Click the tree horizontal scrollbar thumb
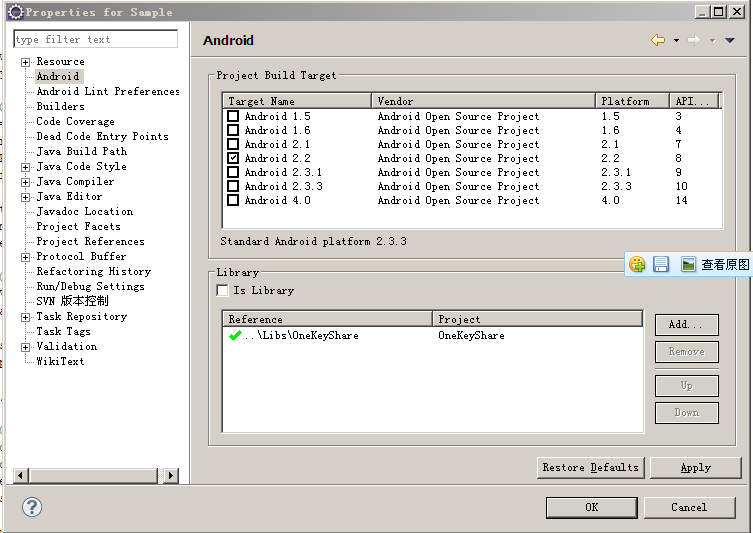Viewport: 753px width, 533px height. [93, 475]
